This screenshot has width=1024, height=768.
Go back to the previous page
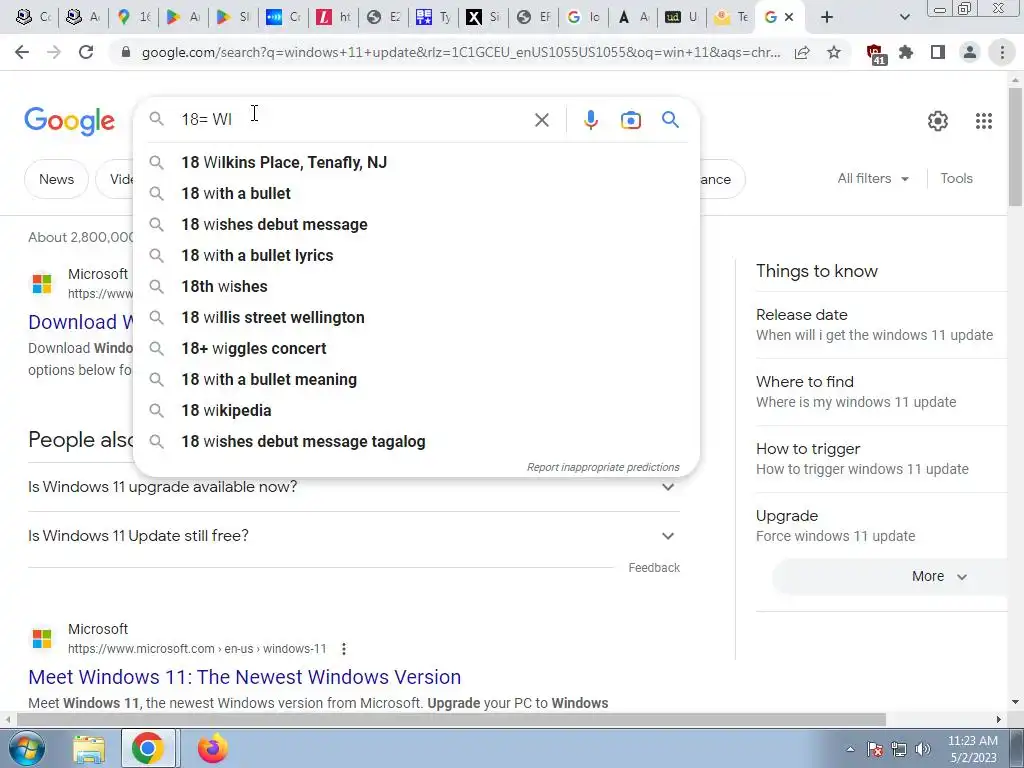pos(22,52)
